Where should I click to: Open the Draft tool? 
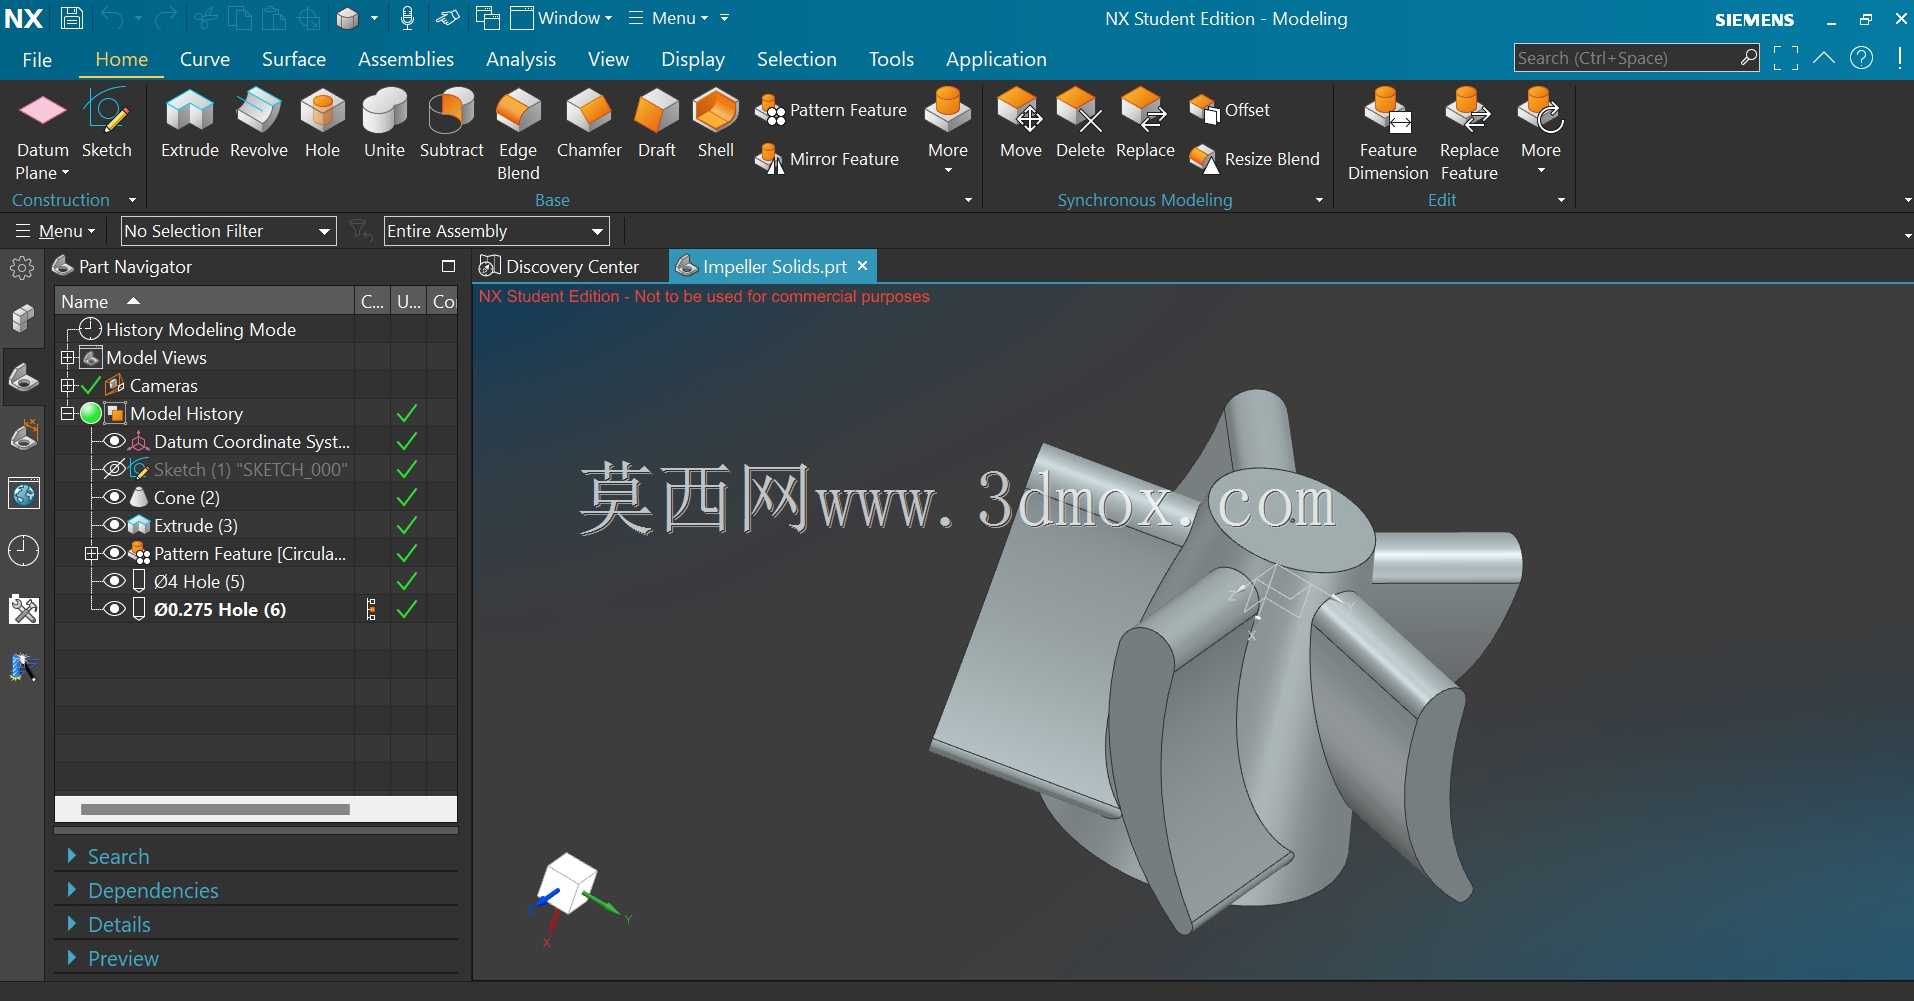point(657,124)
